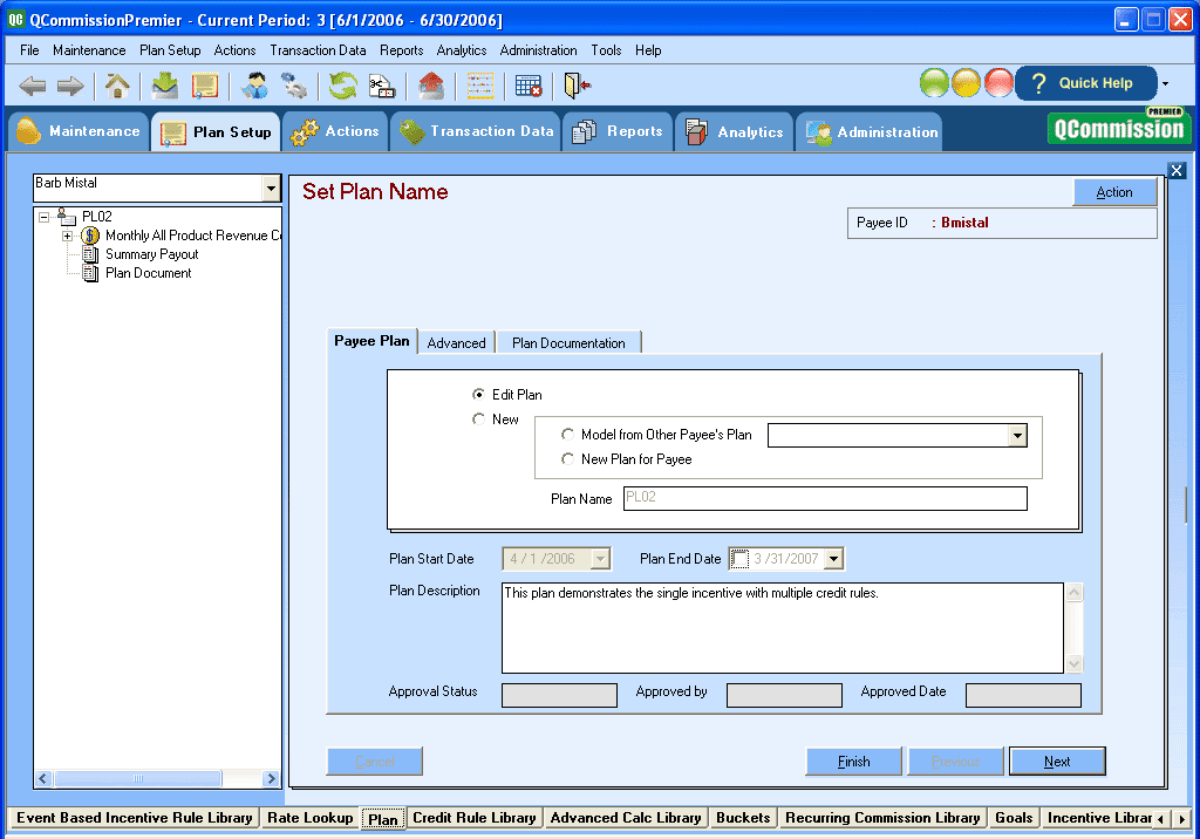Click the Cancel button
The height and width of the screenshot is (839, 1200).
(x=374, y=761)
